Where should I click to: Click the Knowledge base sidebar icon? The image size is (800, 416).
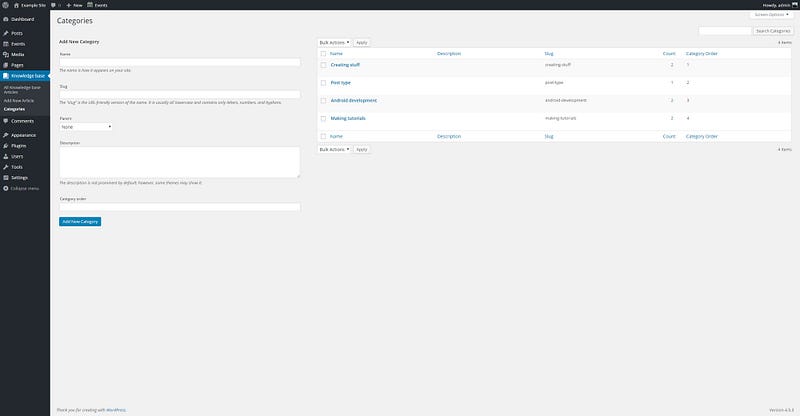6,76
